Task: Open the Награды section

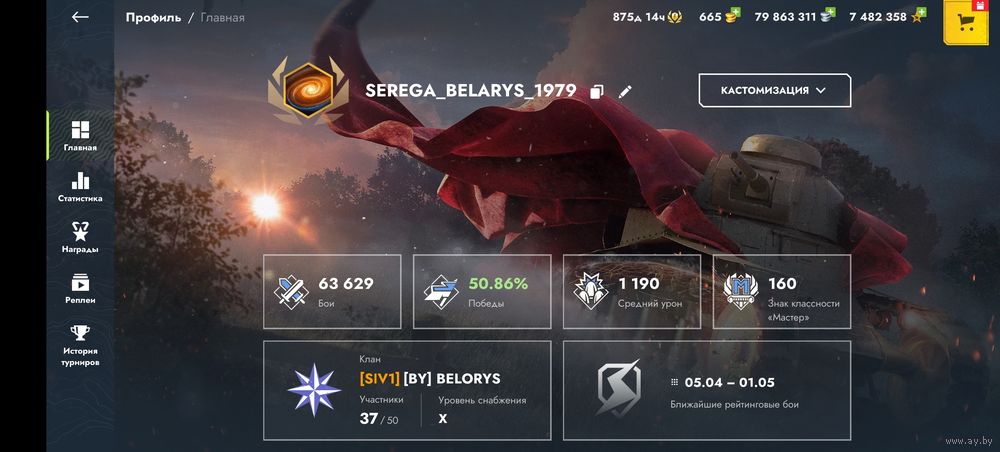Action: coord(80,238)
